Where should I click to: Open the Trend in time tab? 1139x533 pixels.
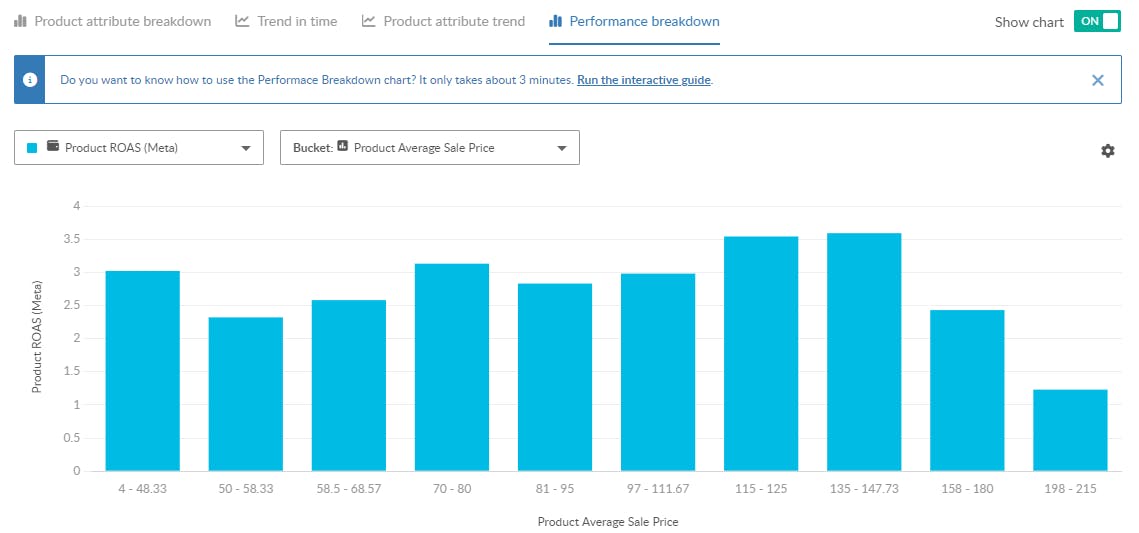point(297,21)
